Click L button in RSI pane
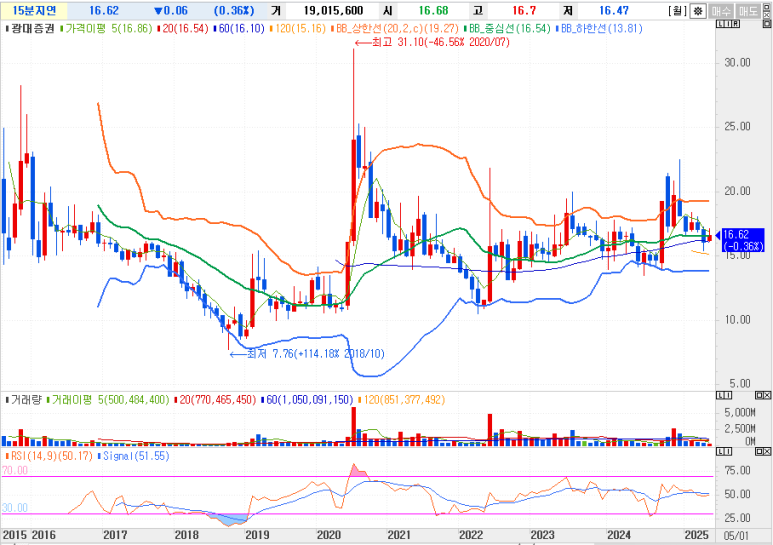The width and height of the screenshot is (773, 545). pos(720,451)
